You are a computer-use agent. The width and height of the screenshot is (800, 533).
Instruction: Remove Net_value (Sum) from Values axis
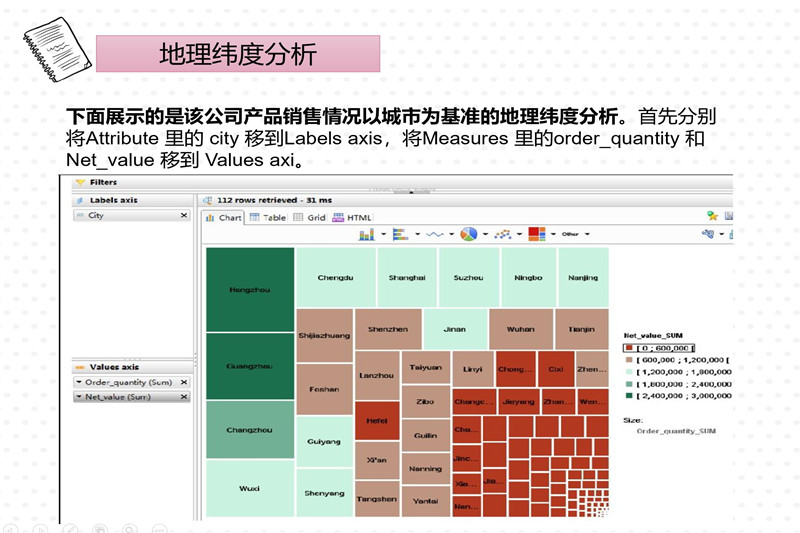point(183,397)
